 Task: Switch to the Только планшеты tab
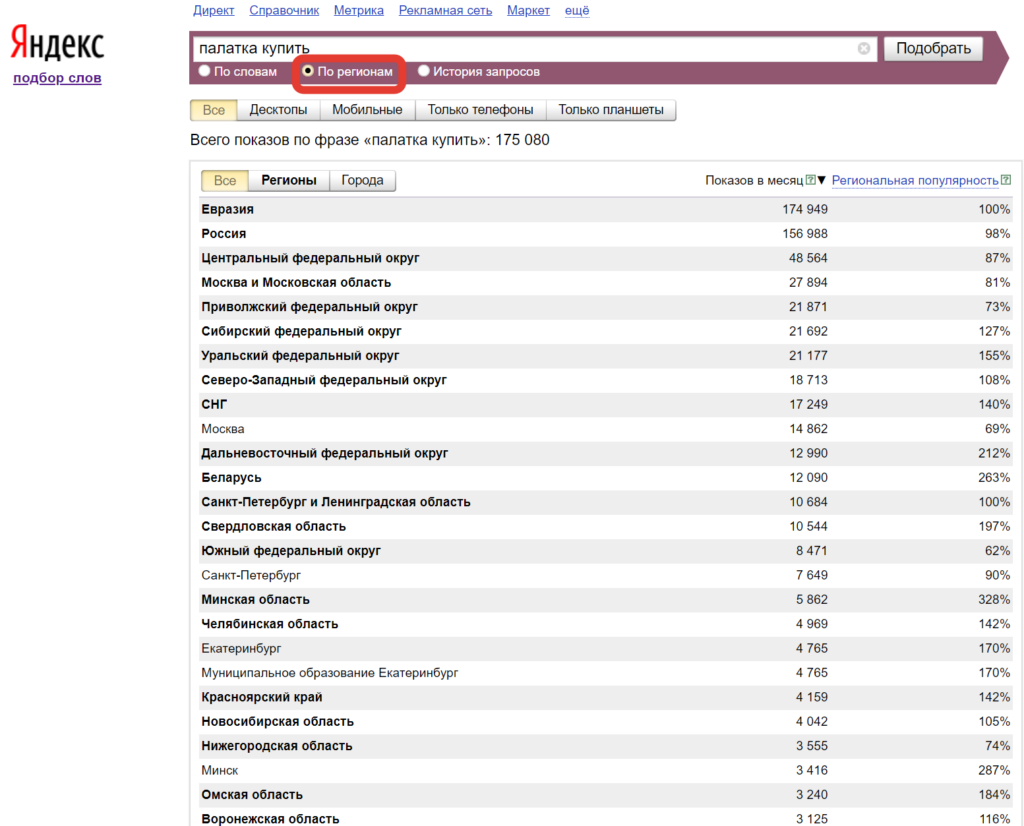[611, 110]
